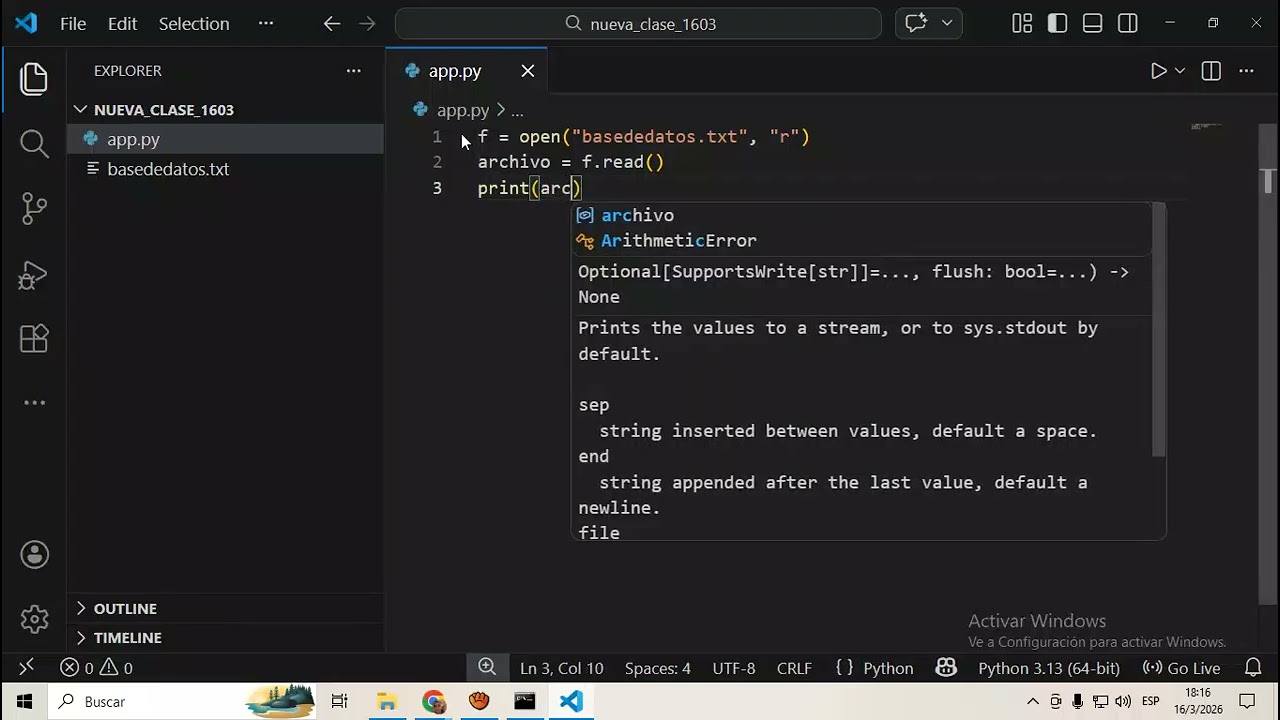Show additional views ellipsis in activity bar

(34, 403)
